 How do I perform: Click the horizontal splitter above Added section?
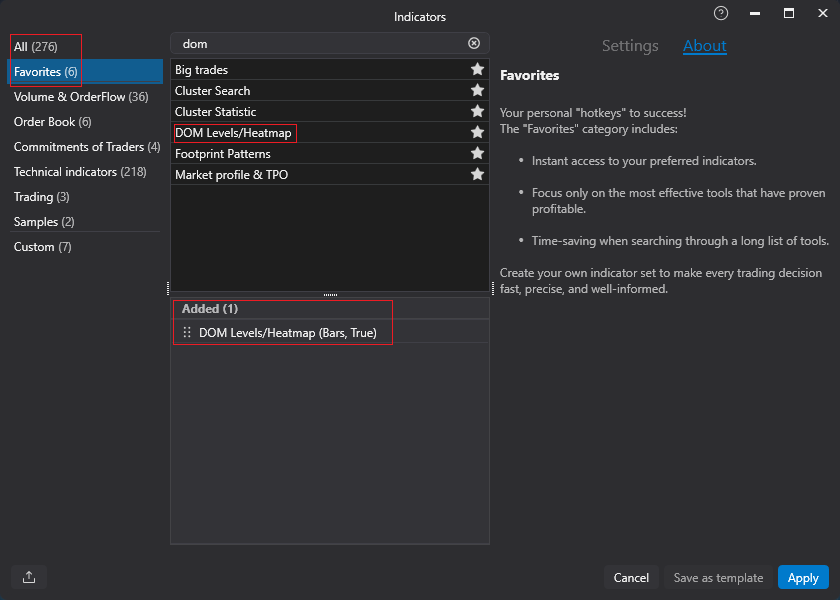[330, 295]
